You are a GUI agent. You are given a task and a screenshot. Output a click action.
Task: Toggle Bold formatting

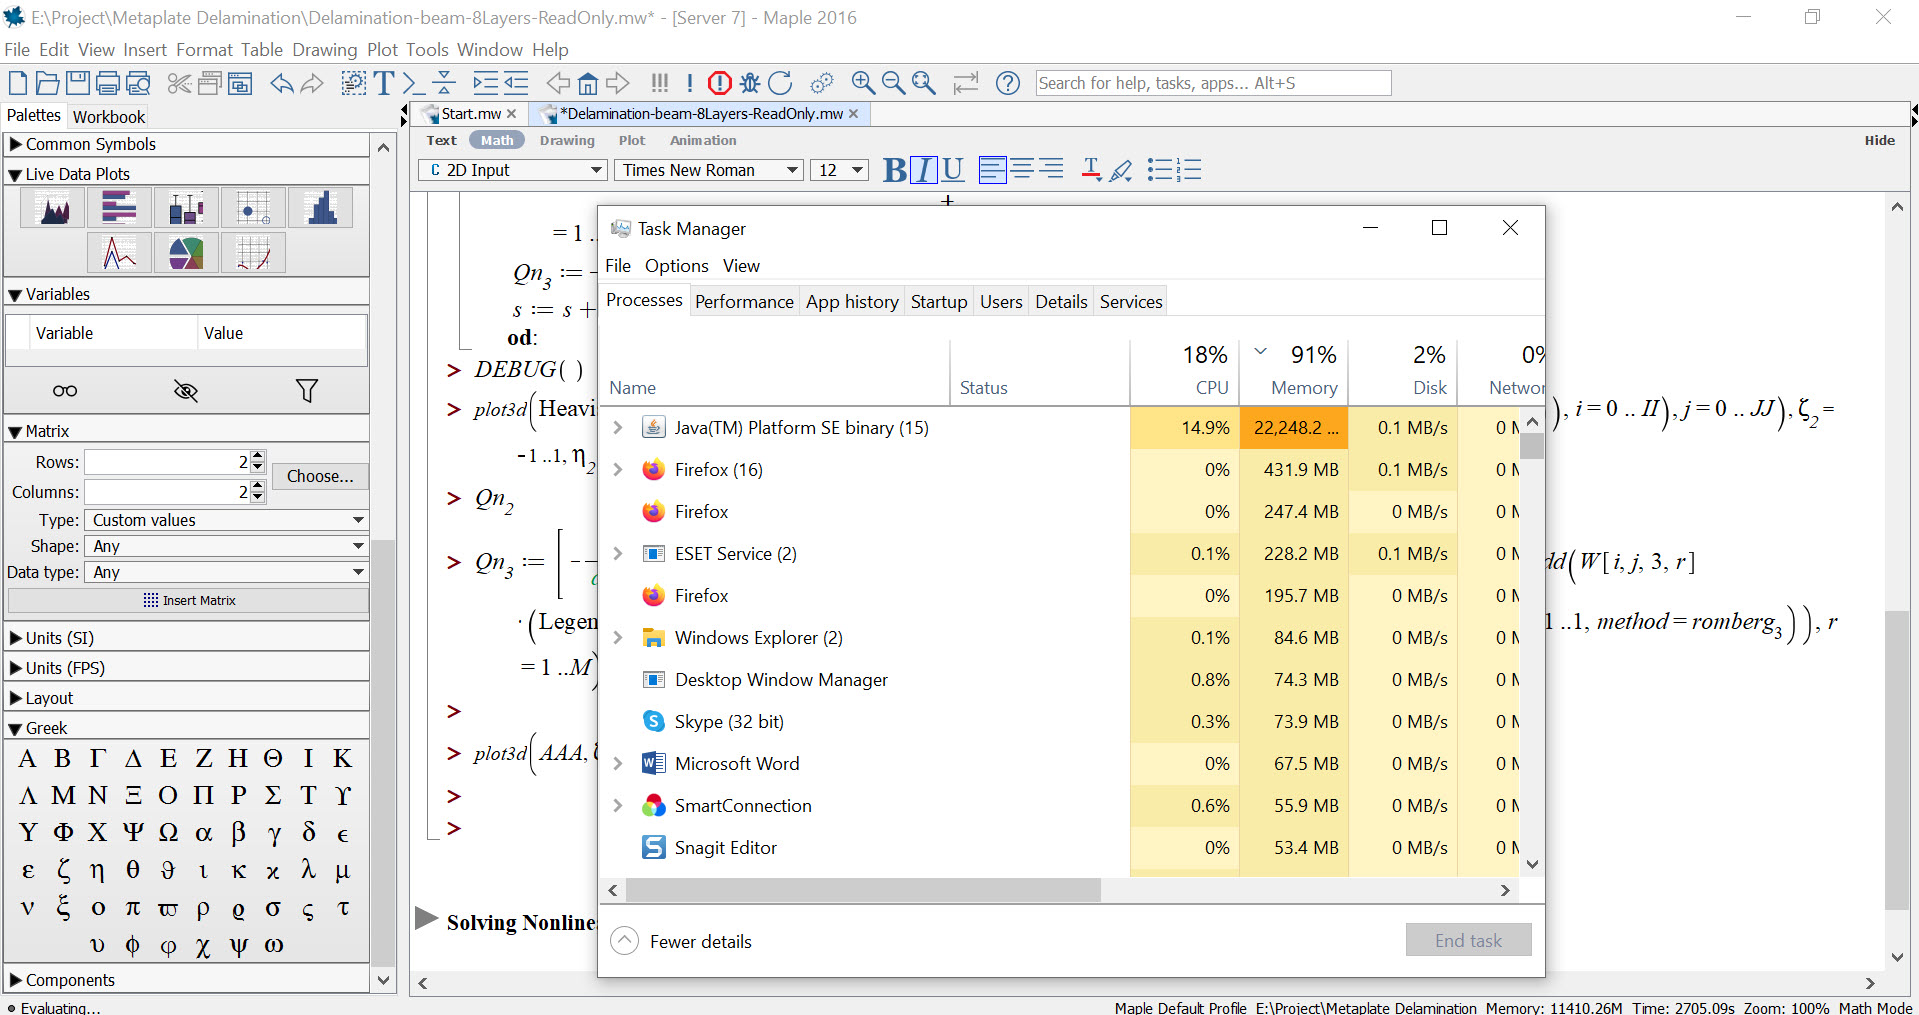(895, 170)
